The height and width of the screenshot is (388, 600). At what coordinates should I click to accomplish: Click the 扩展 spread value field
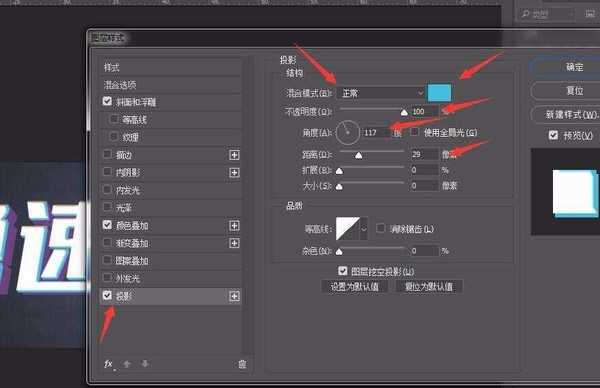coord(424,170)
